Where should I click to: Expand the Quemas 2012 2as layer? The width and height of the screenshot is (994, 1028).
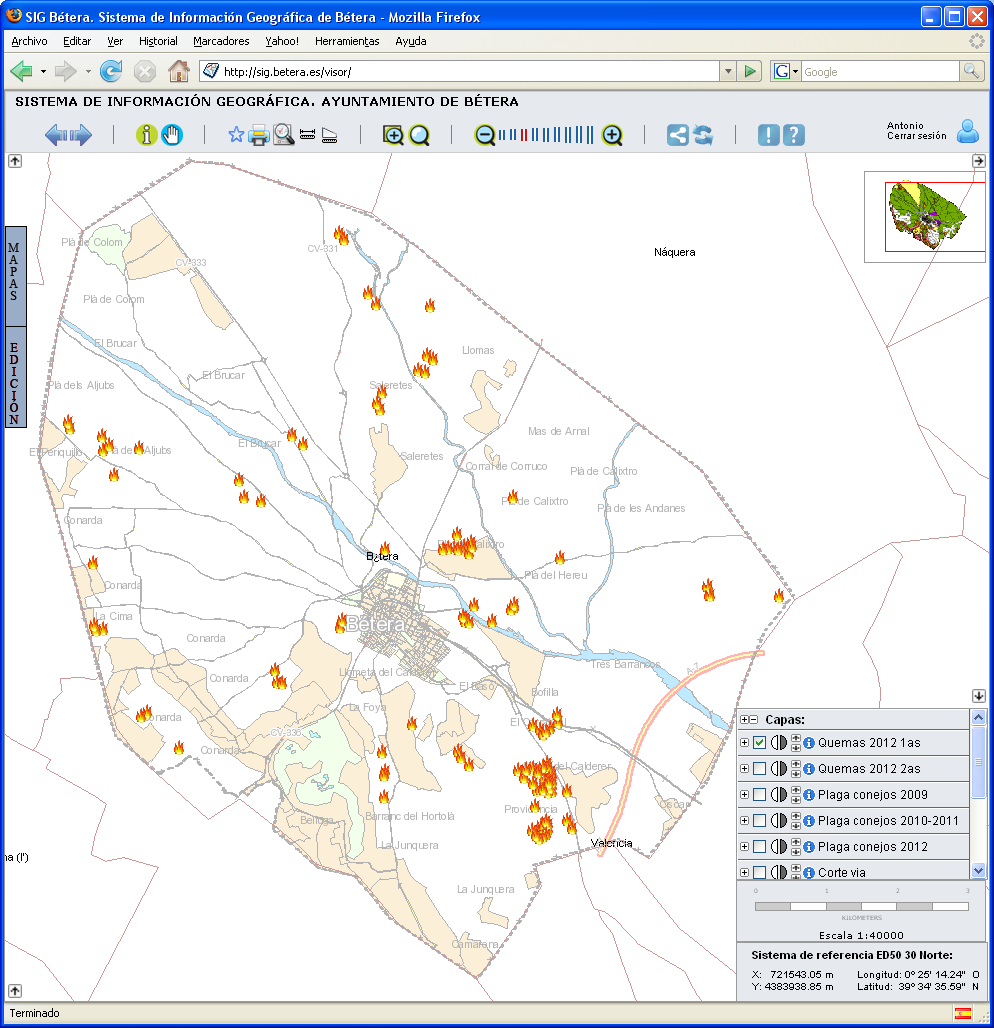744,768
